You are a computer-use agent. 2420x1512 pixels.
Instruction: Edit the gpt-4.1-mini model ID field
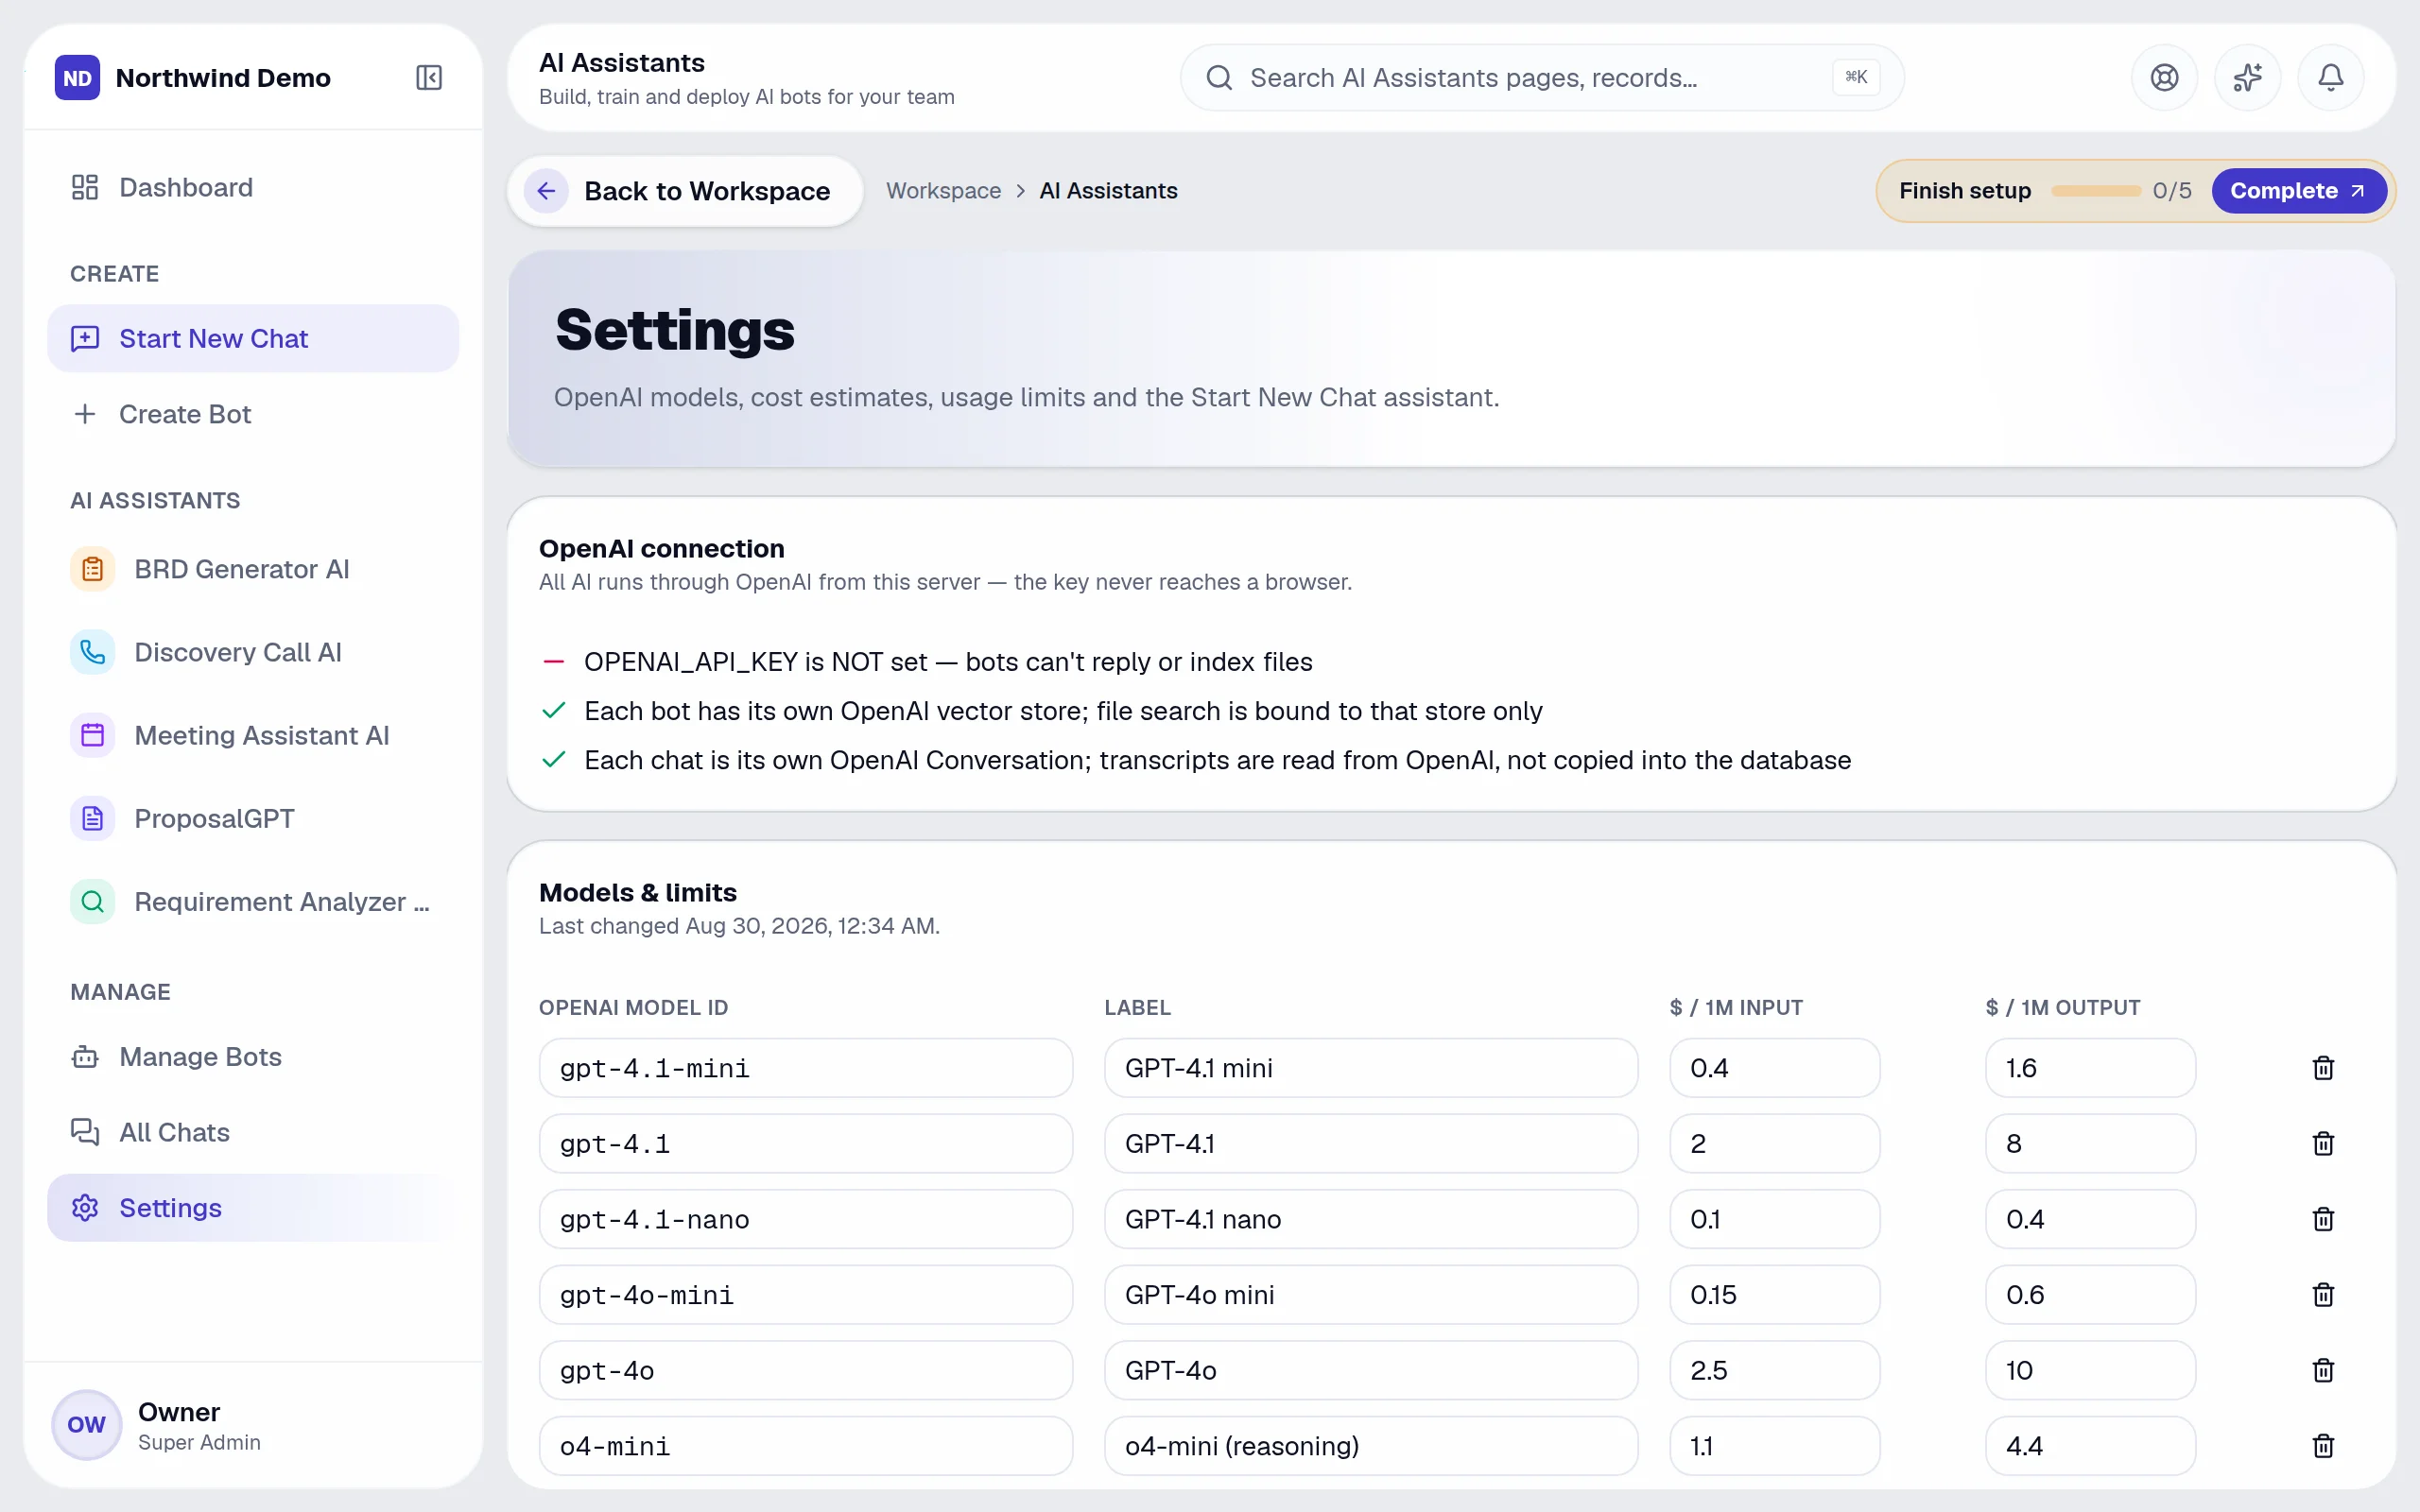(x=806, y=1068)
